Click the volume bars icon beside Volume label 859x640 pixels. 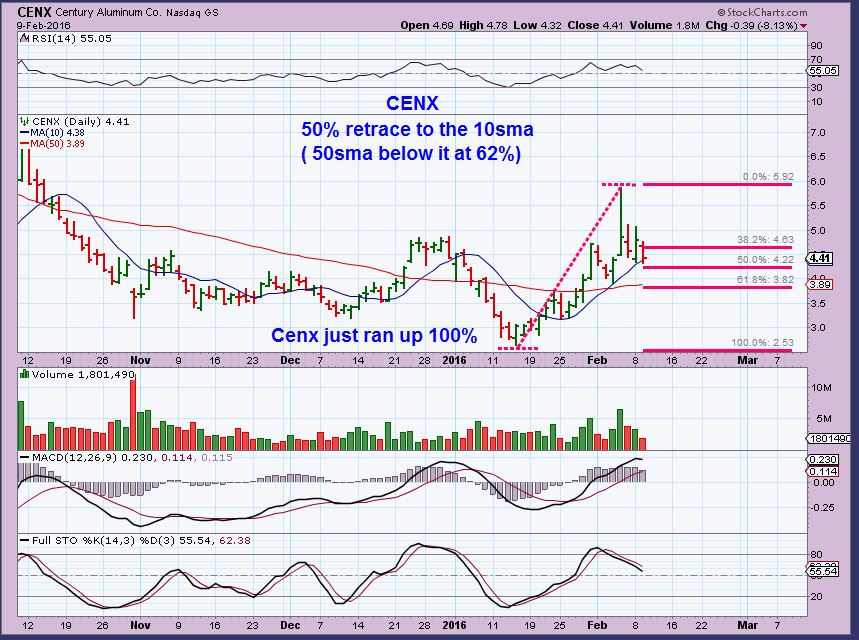coord(25,374)
